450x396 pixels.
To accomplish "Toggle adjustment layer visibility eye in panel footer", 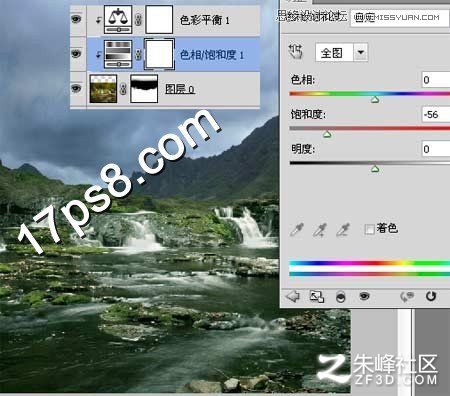I will coord(364,296).
